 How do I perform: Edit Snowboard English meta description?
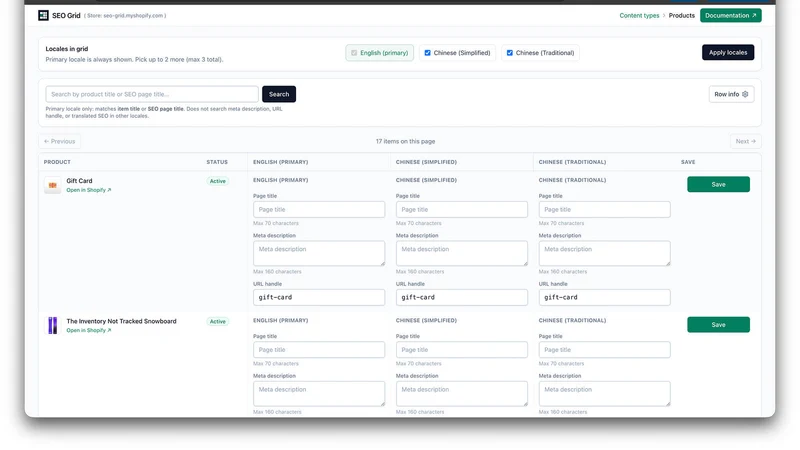coord(319,393)
